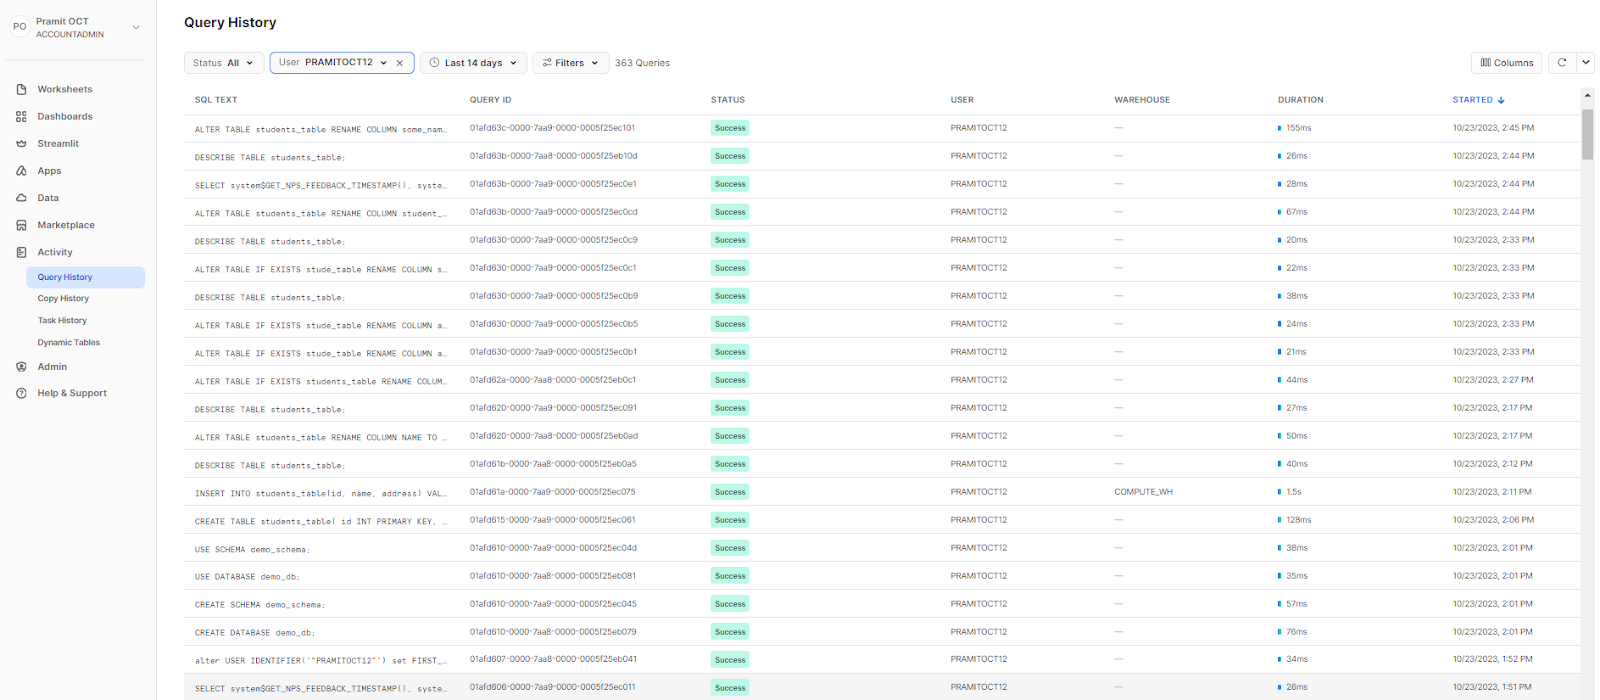Sort by the Duration column header

(1300, 100)
